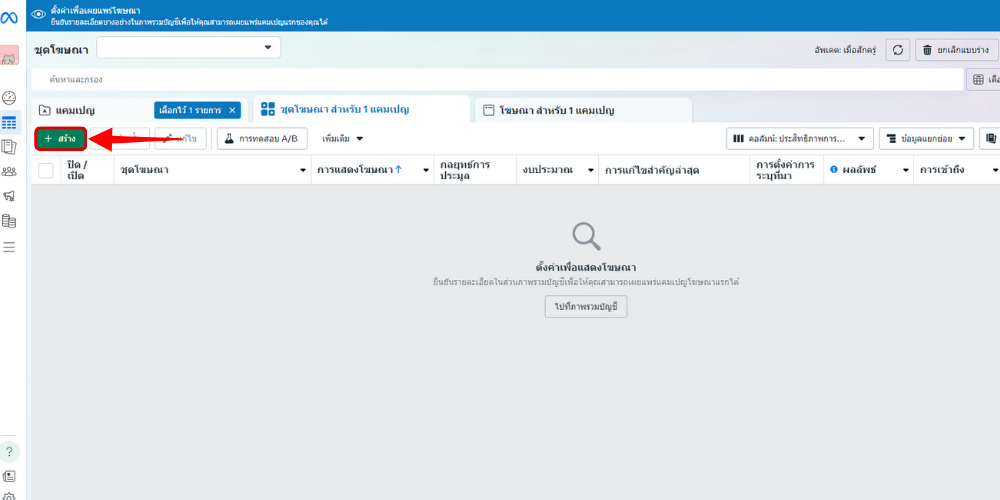Click the account profile avatar in sidebar
The width and height of the screenshot is (1000, 500).
[x=9, y=57]
